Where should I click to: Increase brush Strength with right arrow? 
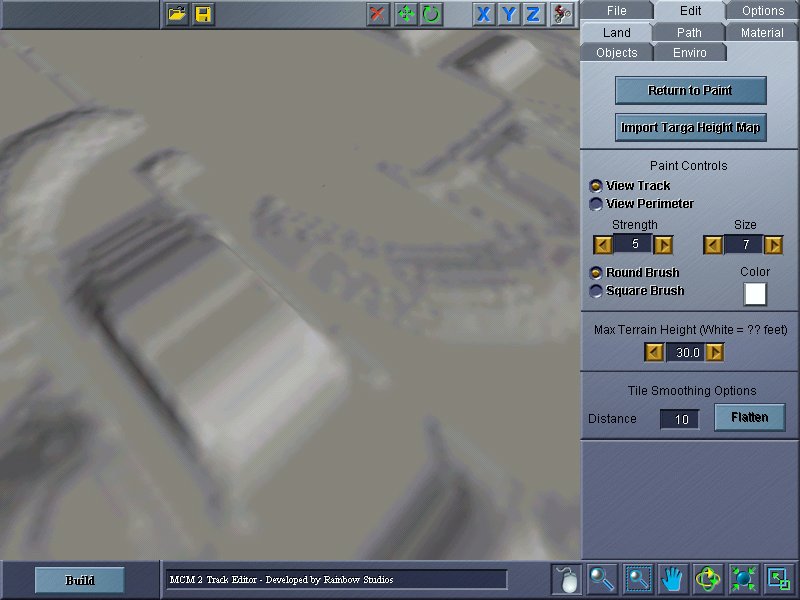coord(663,245)
